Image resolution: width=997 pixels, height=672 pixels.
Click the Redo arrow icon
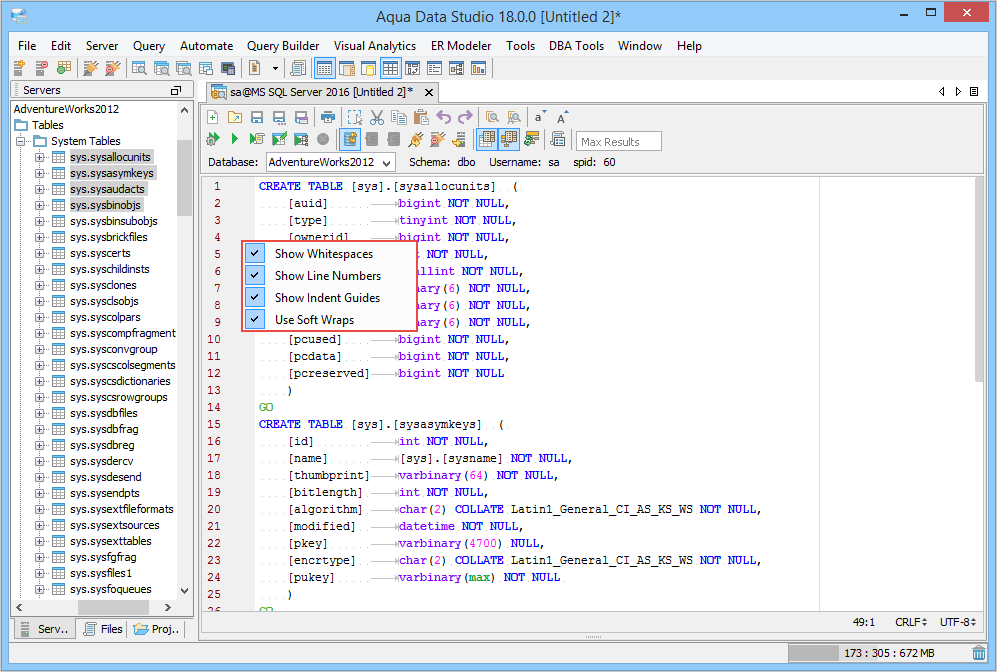coord(465,117)
